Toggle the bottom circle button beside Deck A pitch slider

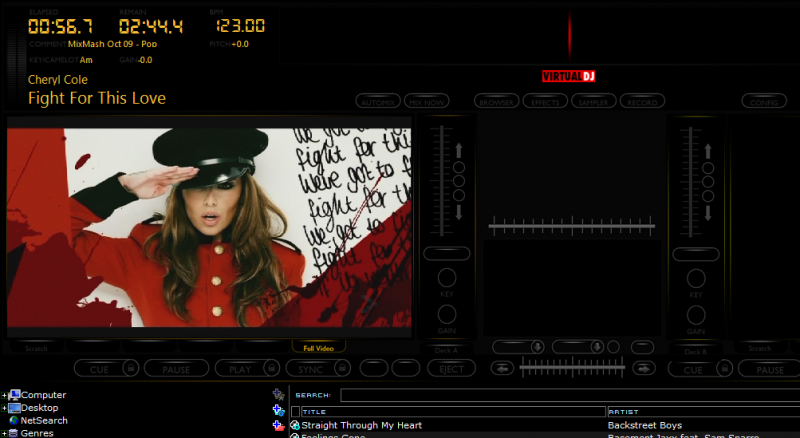coord(459,195)
